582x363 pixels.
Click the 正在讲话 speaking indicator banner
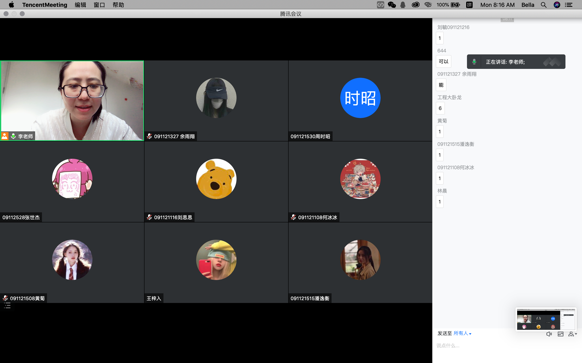click(x=516, y=62)
